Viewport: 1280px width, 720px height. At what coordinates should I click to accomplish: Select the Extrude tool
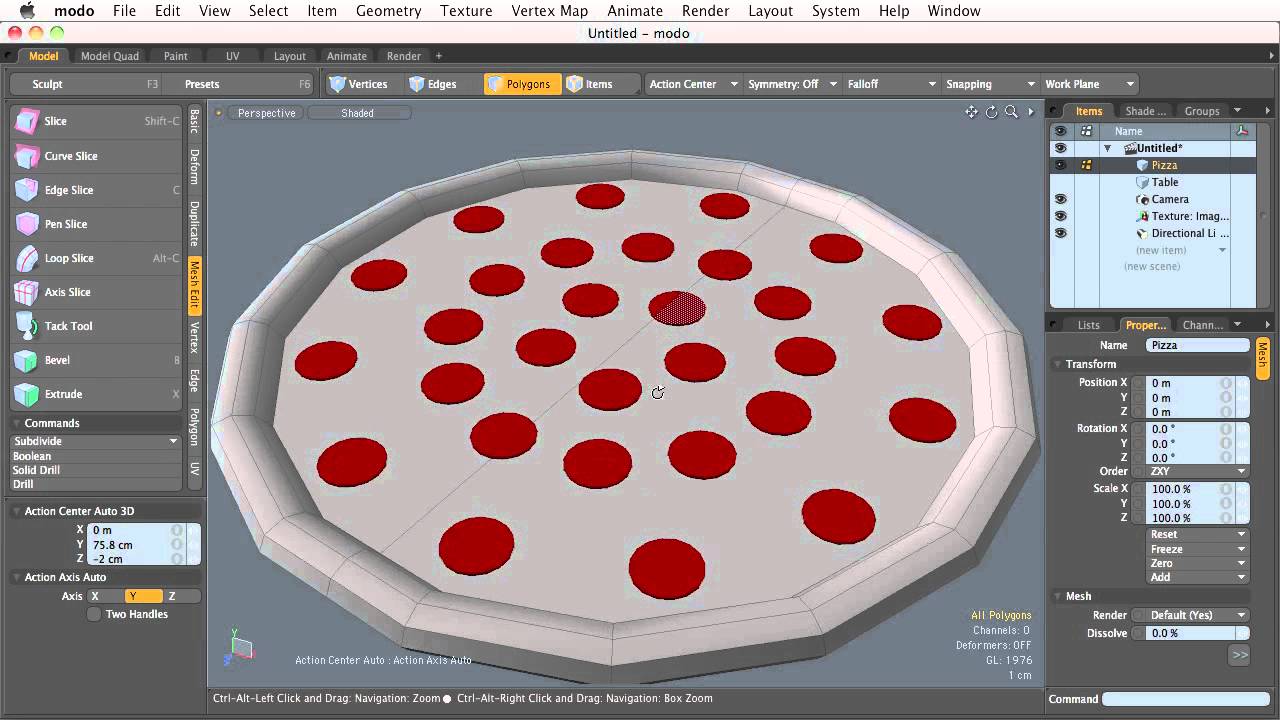pos(97,394)
